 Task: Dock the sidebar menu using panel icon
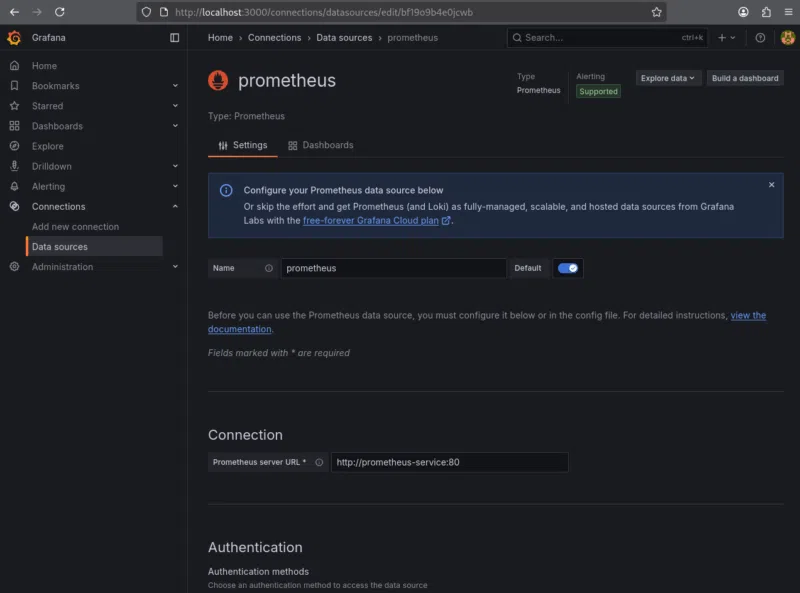pyautogui.click(x=175, y=38)
